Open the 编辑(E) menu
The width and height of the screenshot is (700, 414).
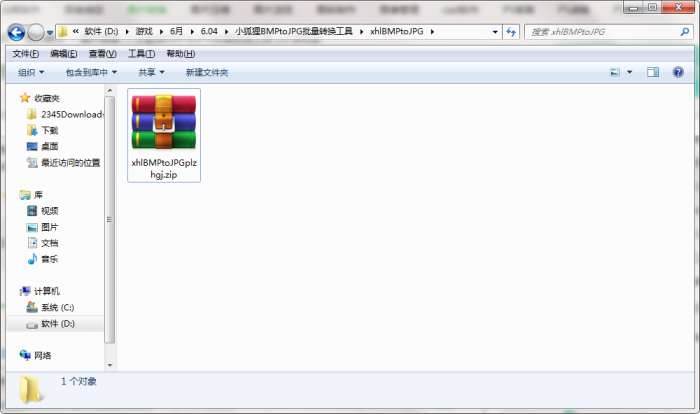(64, 54)
